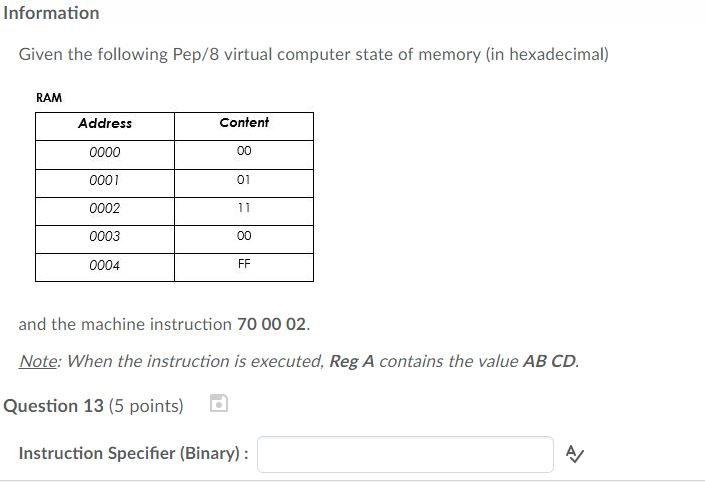
Task: Click the machine instruction 70 00 02 text
Action: pos(272,324)
